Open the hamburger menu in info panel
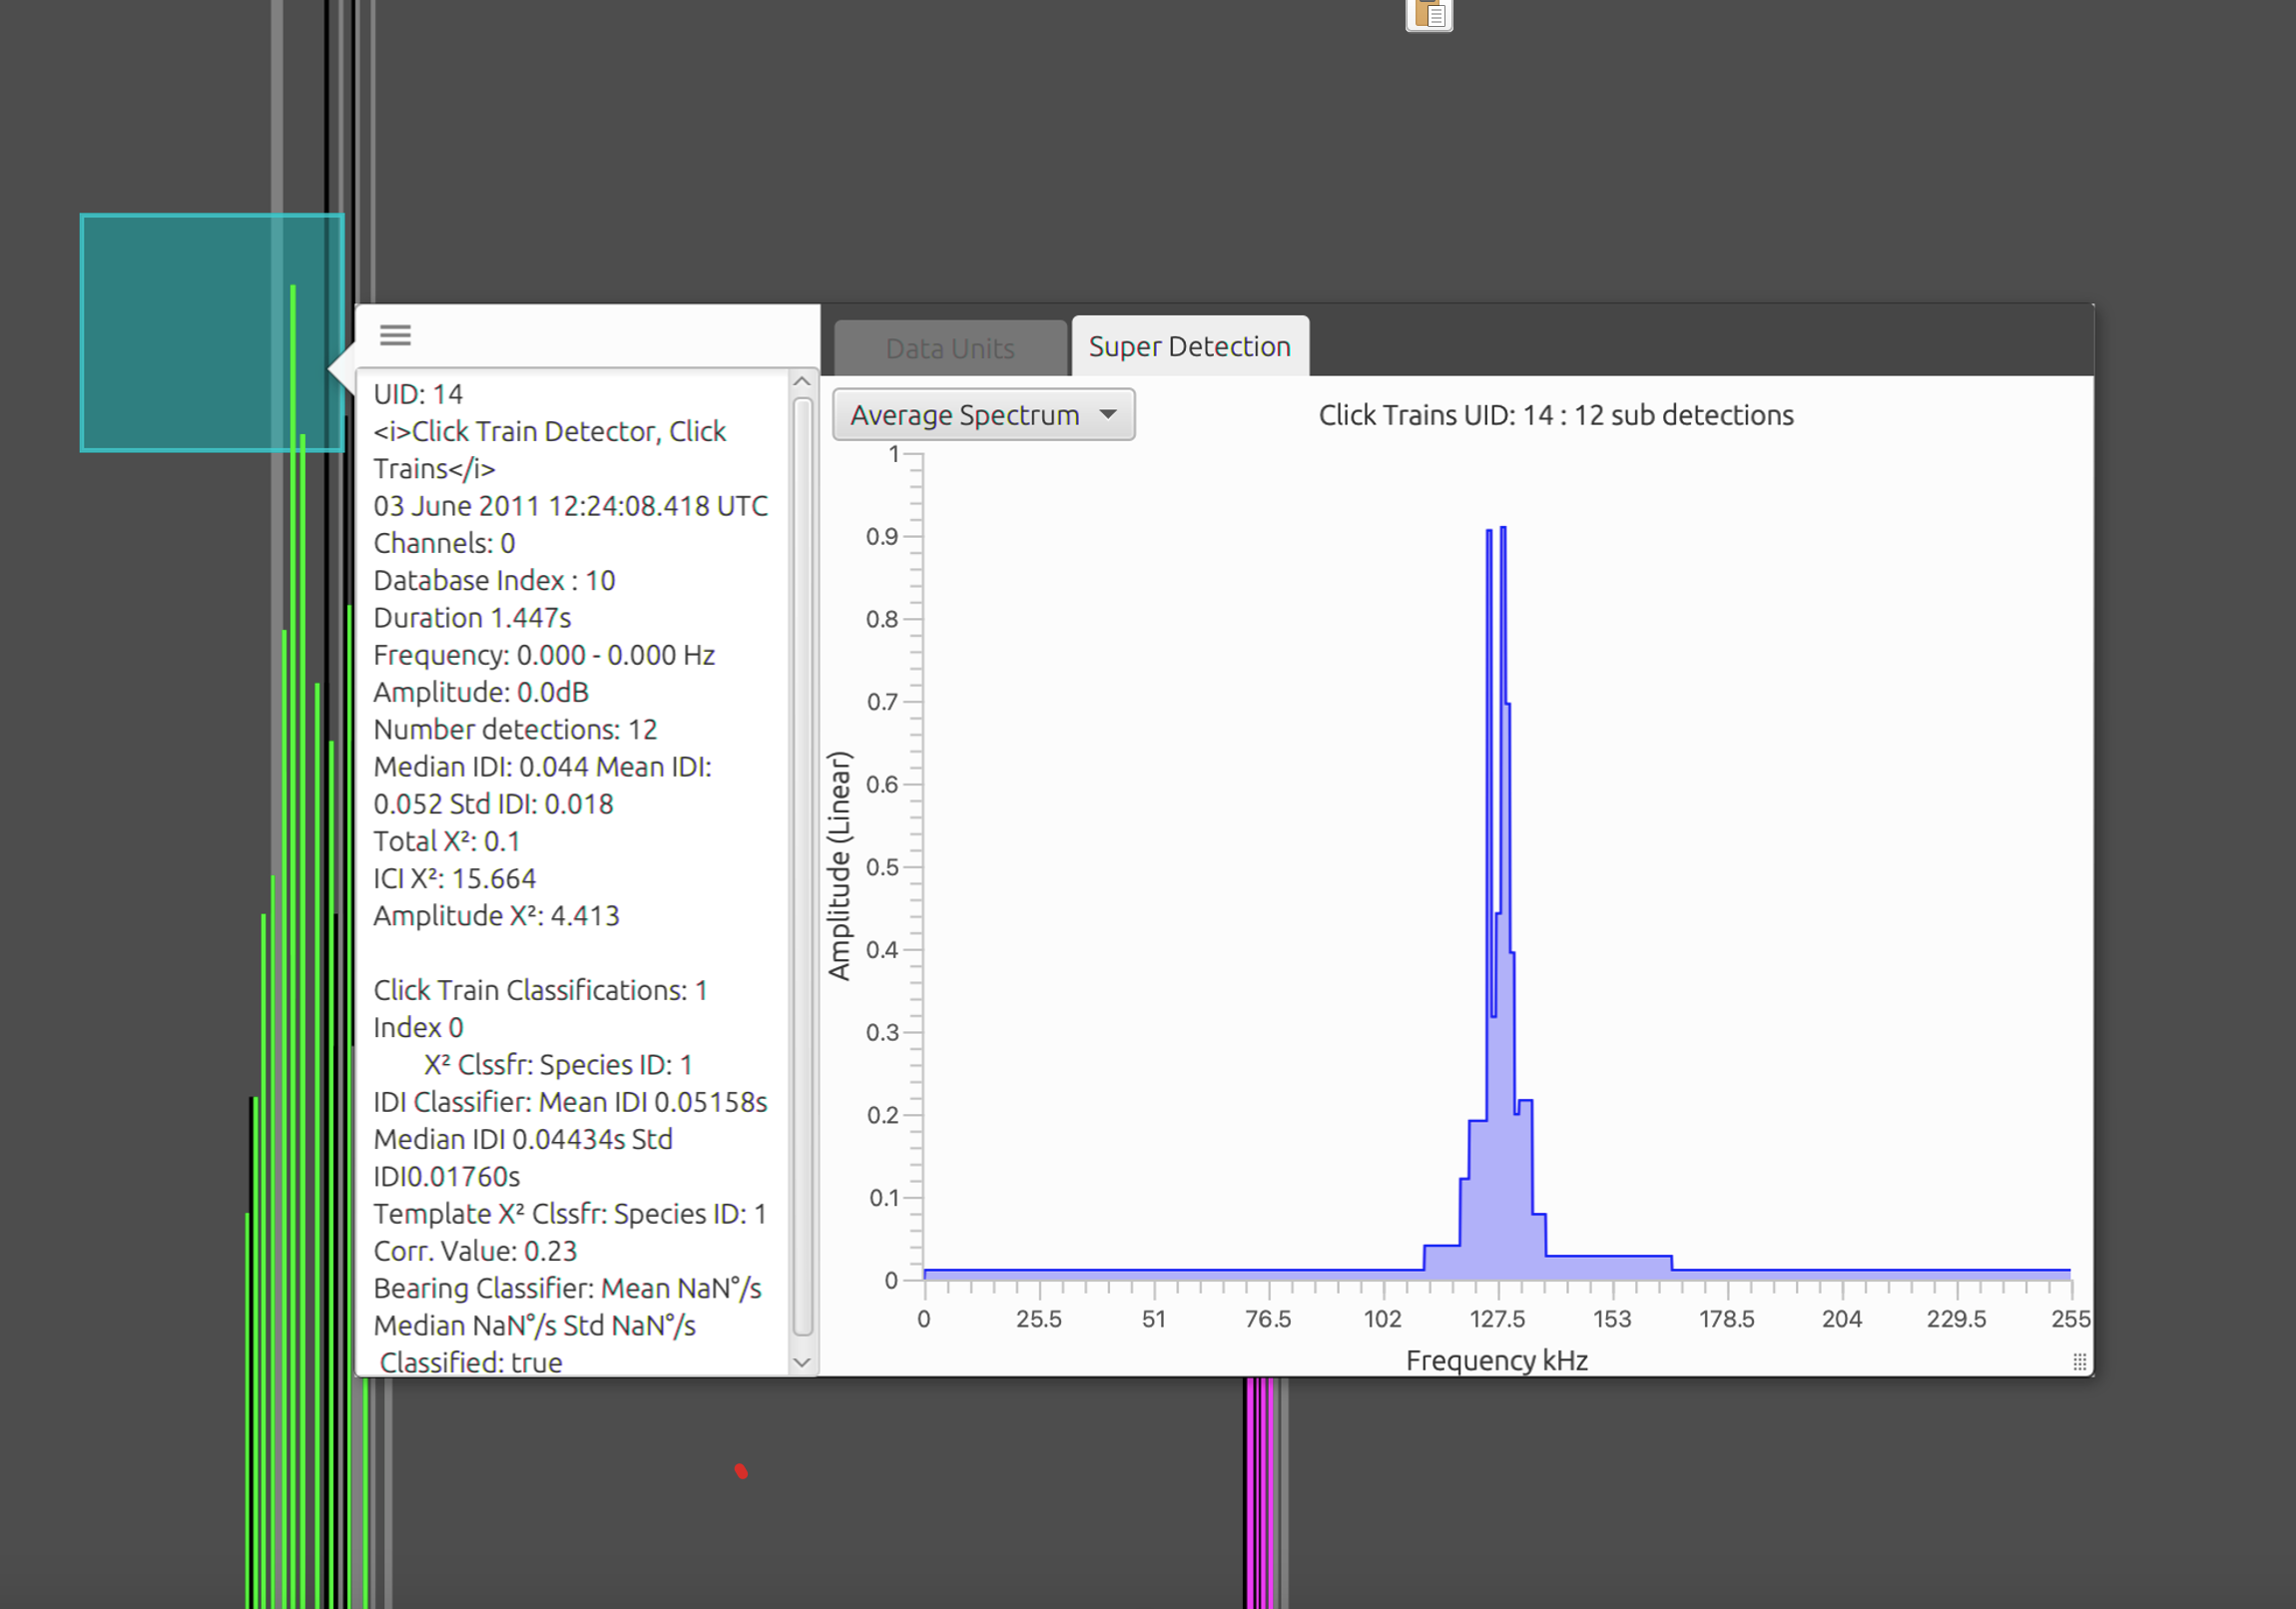This screenshot has width=2296, height=1609. [395, 335]
